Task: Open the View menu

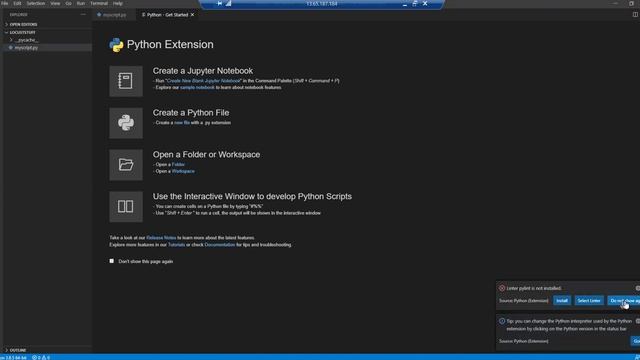Action: pos(55,3)
